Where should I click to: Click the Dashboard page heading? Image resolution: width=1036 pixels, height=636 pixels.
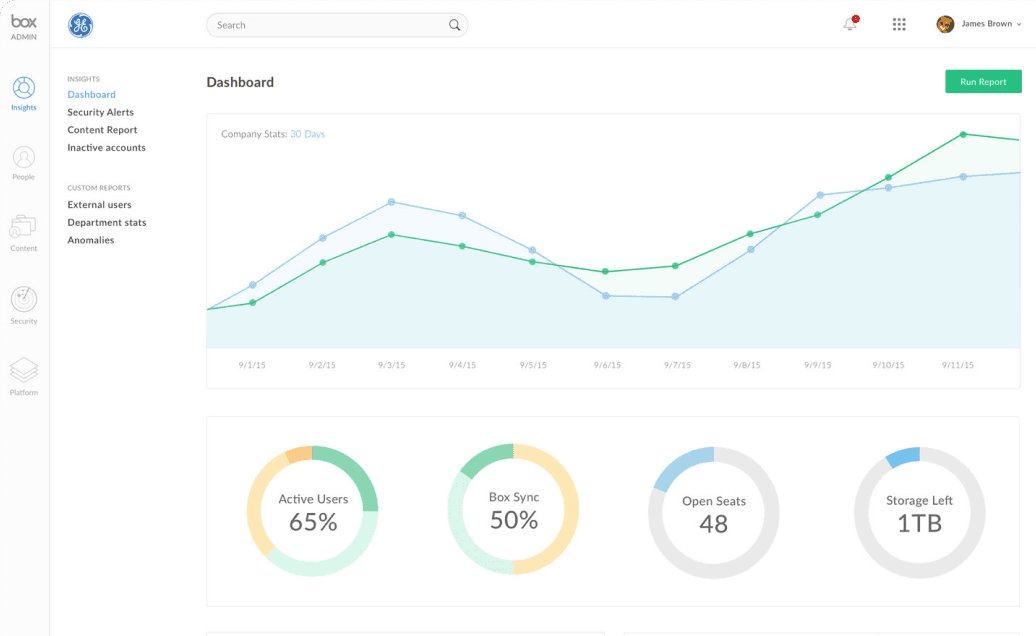point(240,83)
